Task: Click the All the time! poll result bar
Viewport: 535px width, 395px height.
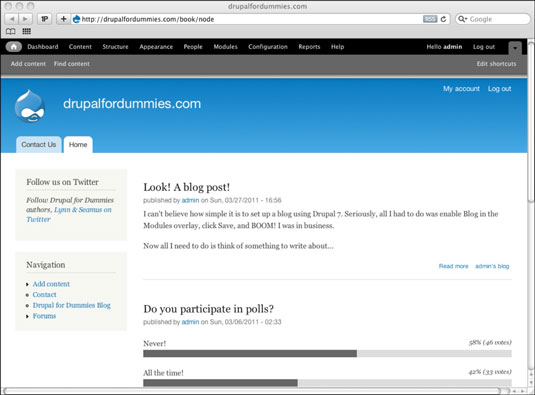Action: coord(327,383)
